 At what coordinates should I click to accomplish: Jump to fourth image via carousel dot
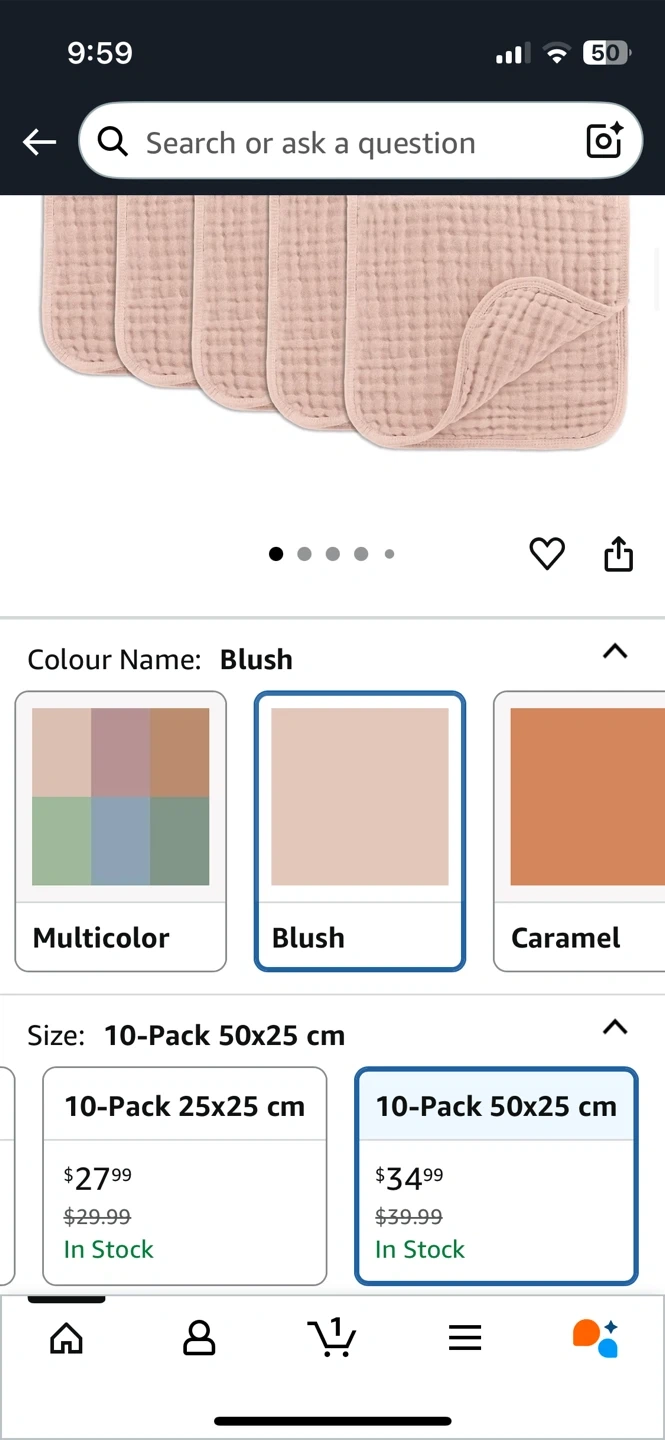361,554
